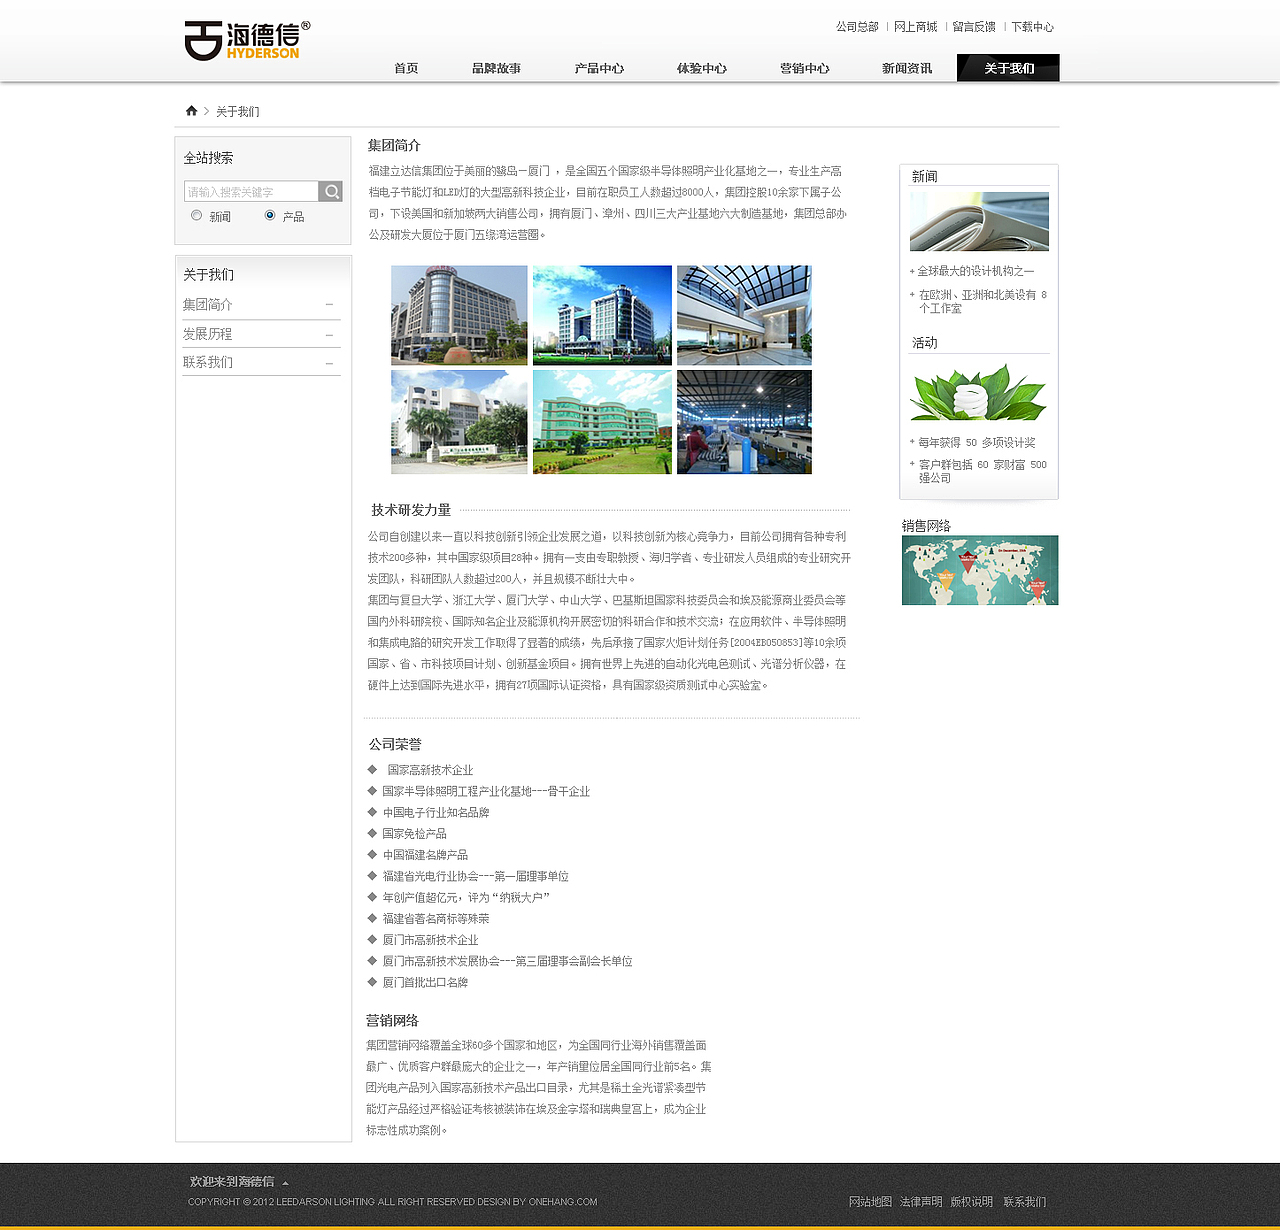Open the 首页 nav tab
This screenshot has height=1230, width=1280.
(406, 68)
